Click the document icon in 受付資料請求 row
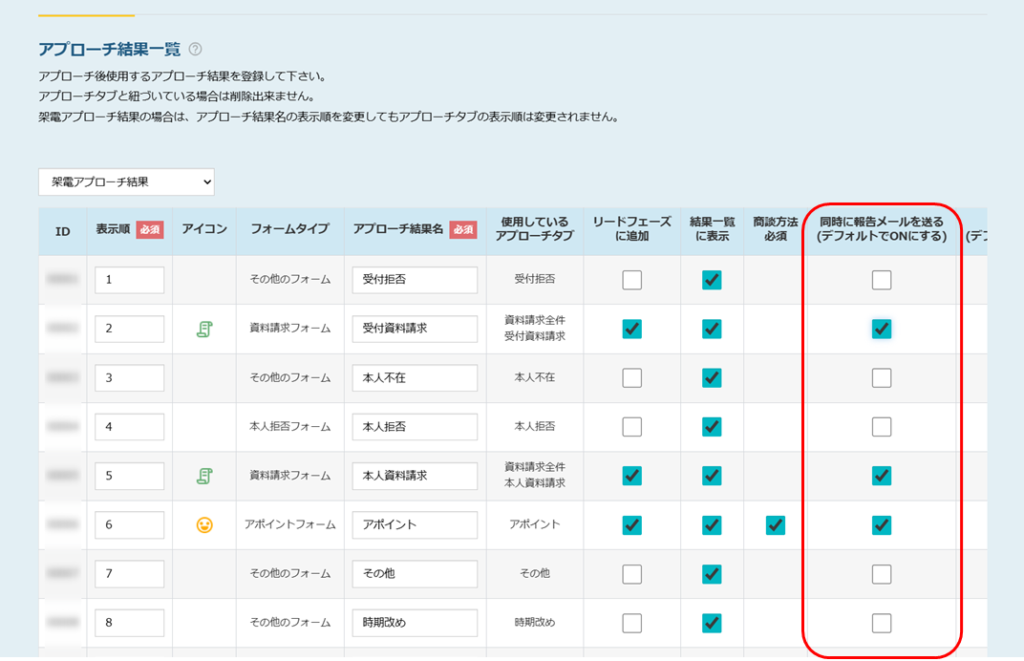The image size is (1024, 661). 204,329
